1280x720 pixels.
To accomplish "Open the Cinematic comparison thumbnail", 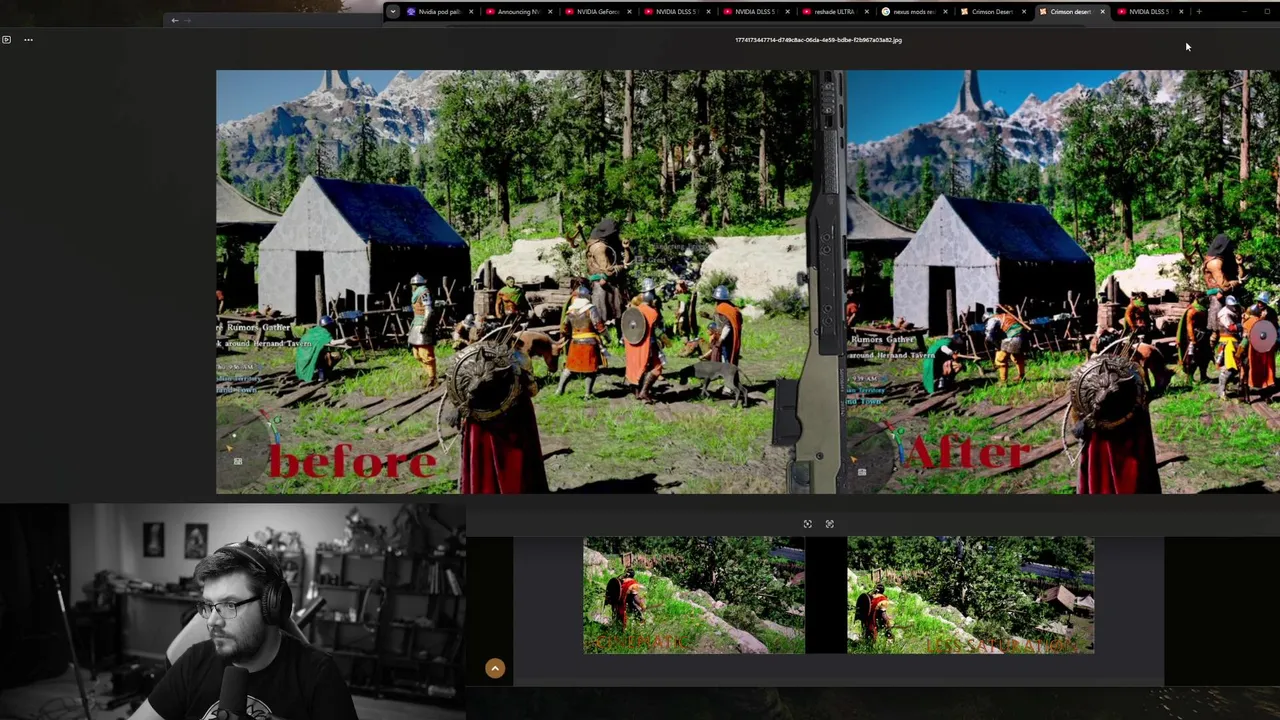I will click(x=694, y=595).
